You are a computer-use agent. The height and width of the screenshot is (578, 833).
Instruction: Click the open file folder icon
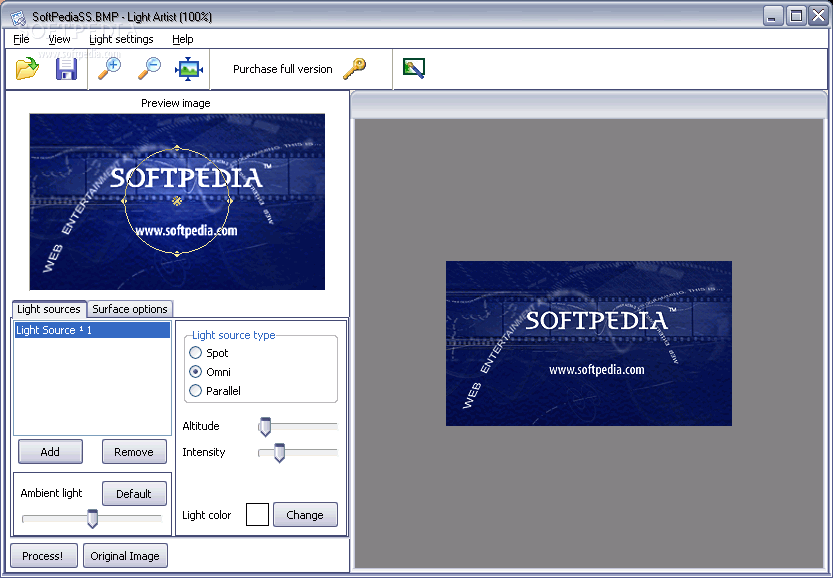pyautogui.click(x=27, y=69)
